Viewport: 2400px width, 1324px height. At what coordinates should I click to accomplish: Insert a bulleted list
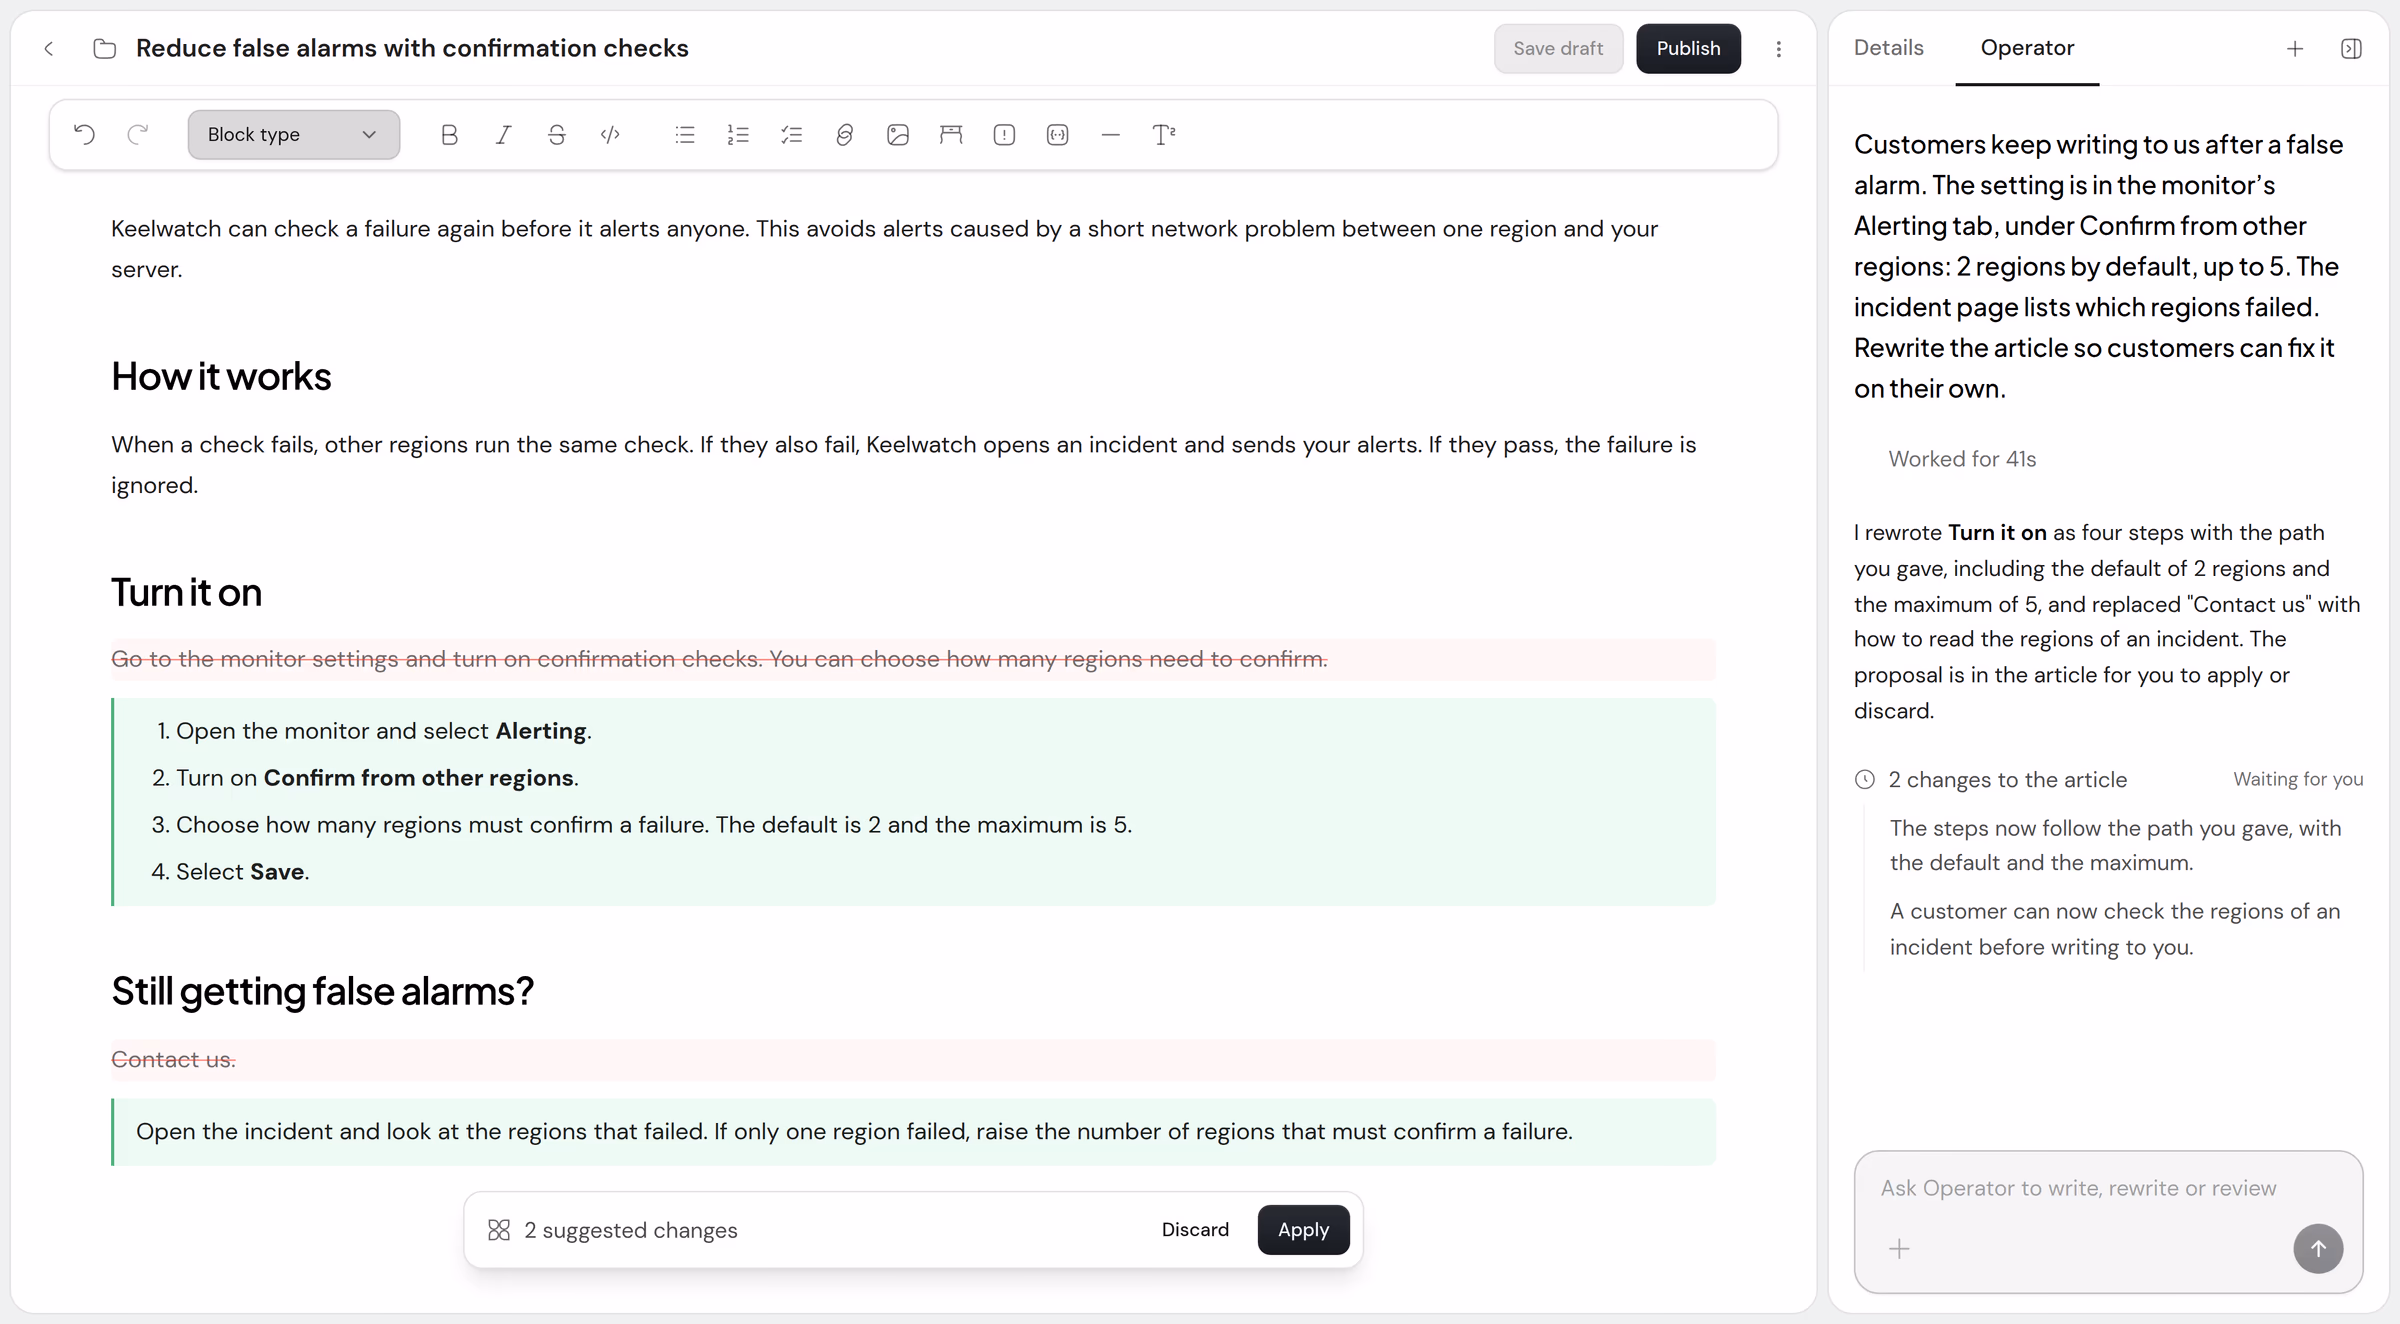click(x=685, y=135)
